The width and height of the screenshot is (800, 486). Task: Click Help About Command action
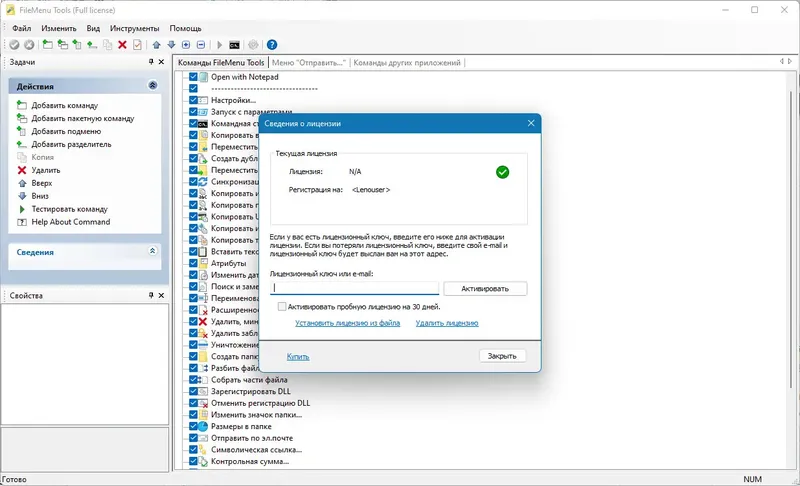click(x=70, y=222)
